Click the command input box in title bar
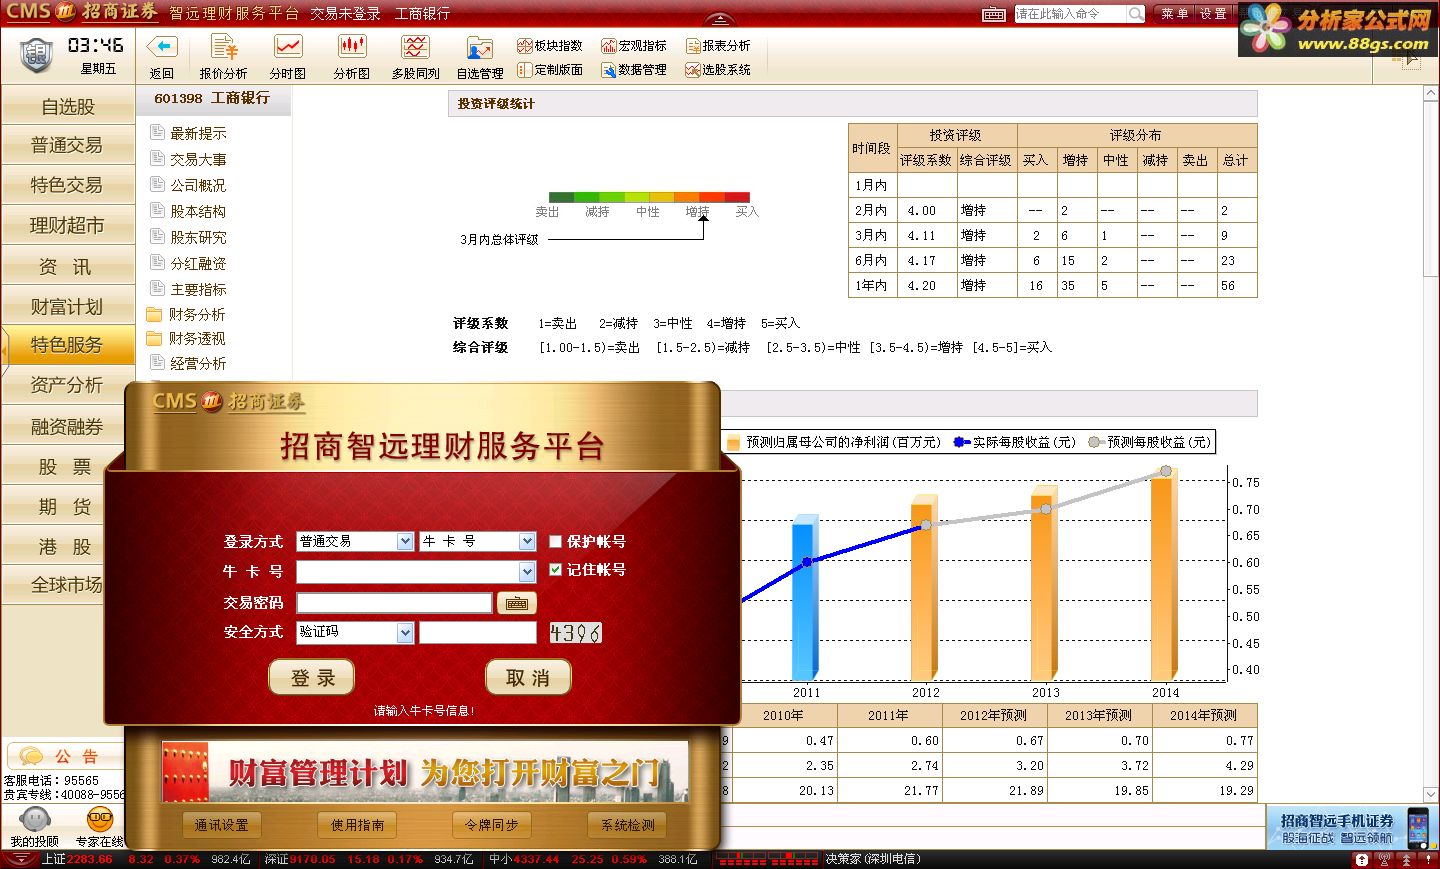Viewport: 1440px width, 869px height. (x=1070, y=14)
